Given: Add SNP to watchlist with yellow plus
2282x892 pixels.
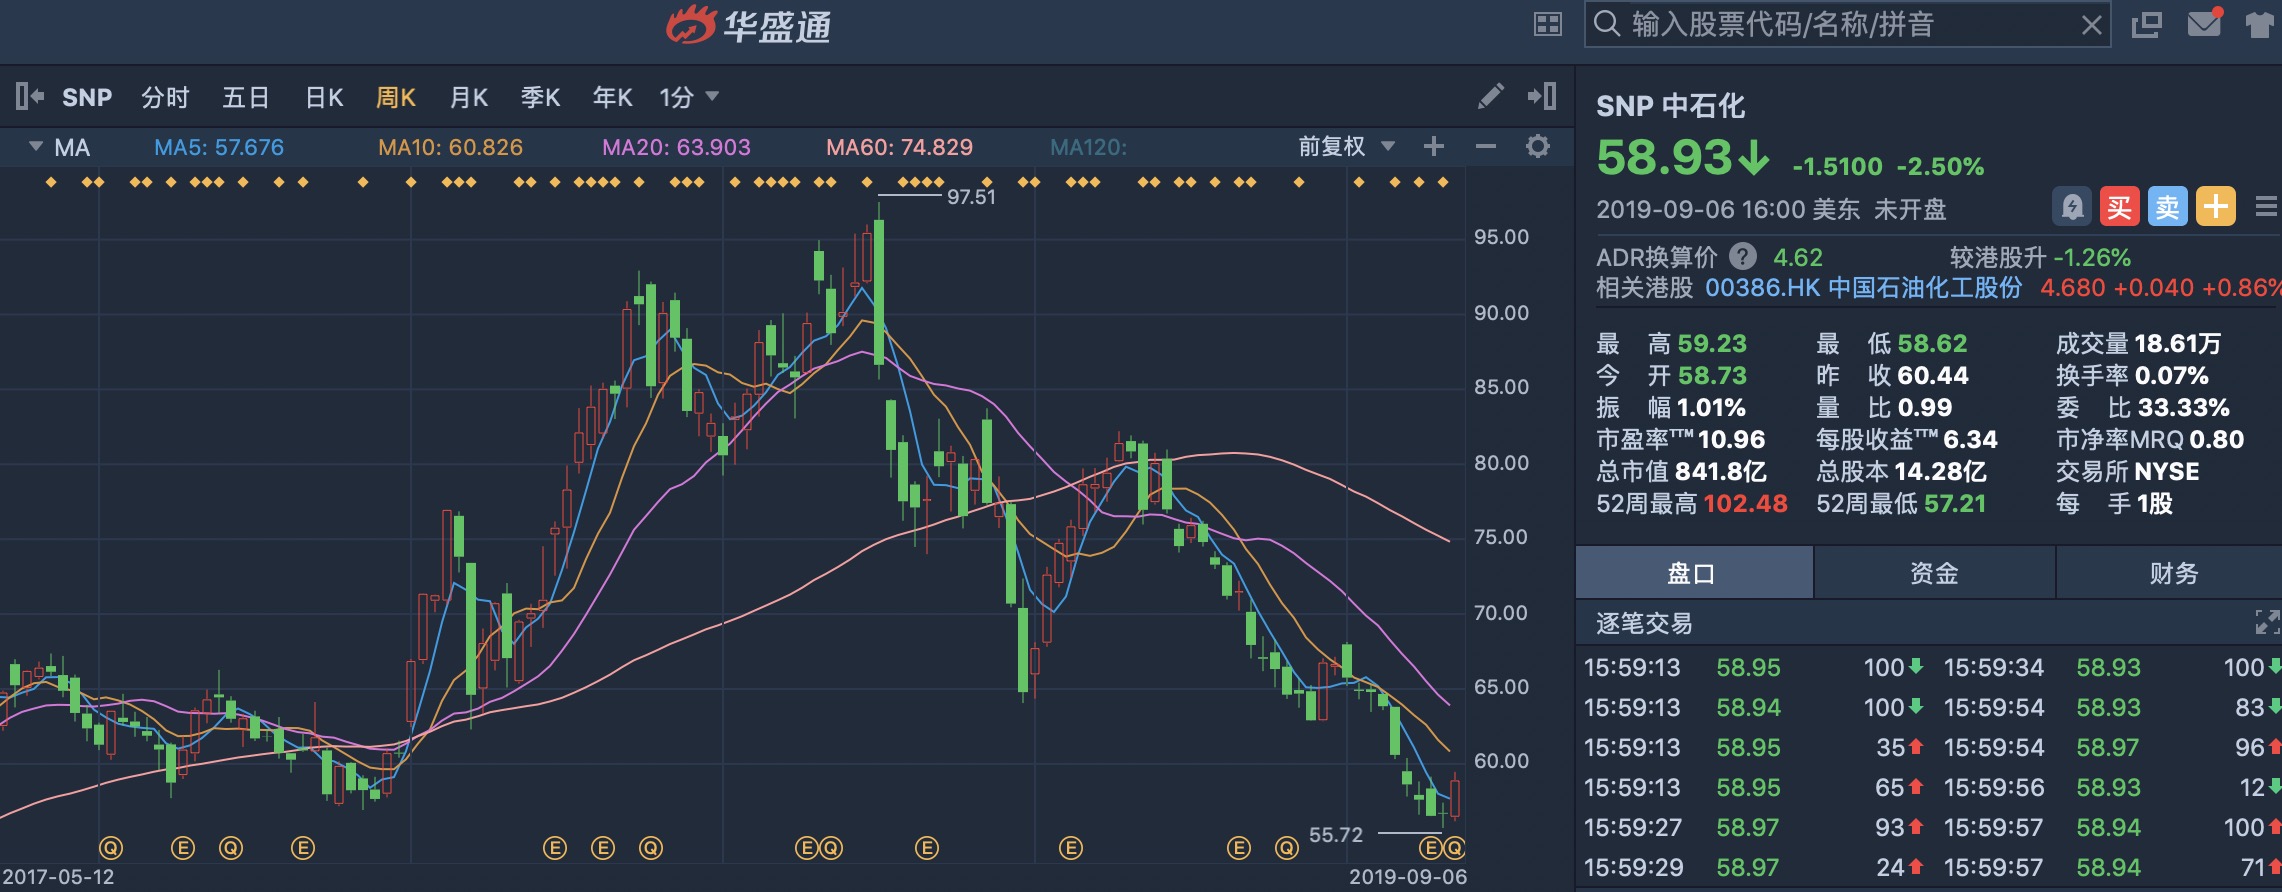Looking at the screenshot, I should click(x=2216, y=207).
